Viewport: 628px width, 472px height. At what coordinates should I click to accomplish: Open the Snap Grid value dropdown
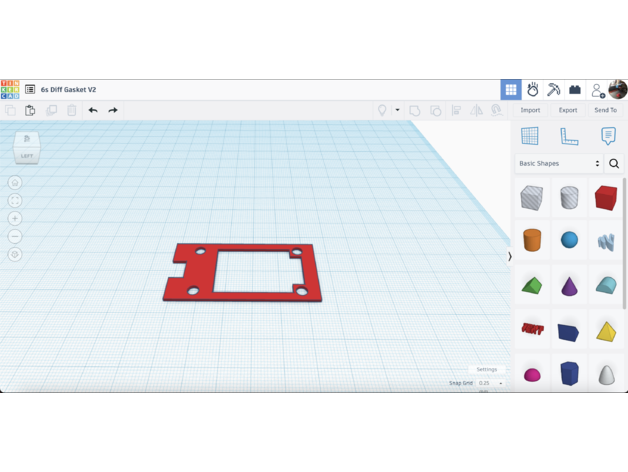click(490, 383)
